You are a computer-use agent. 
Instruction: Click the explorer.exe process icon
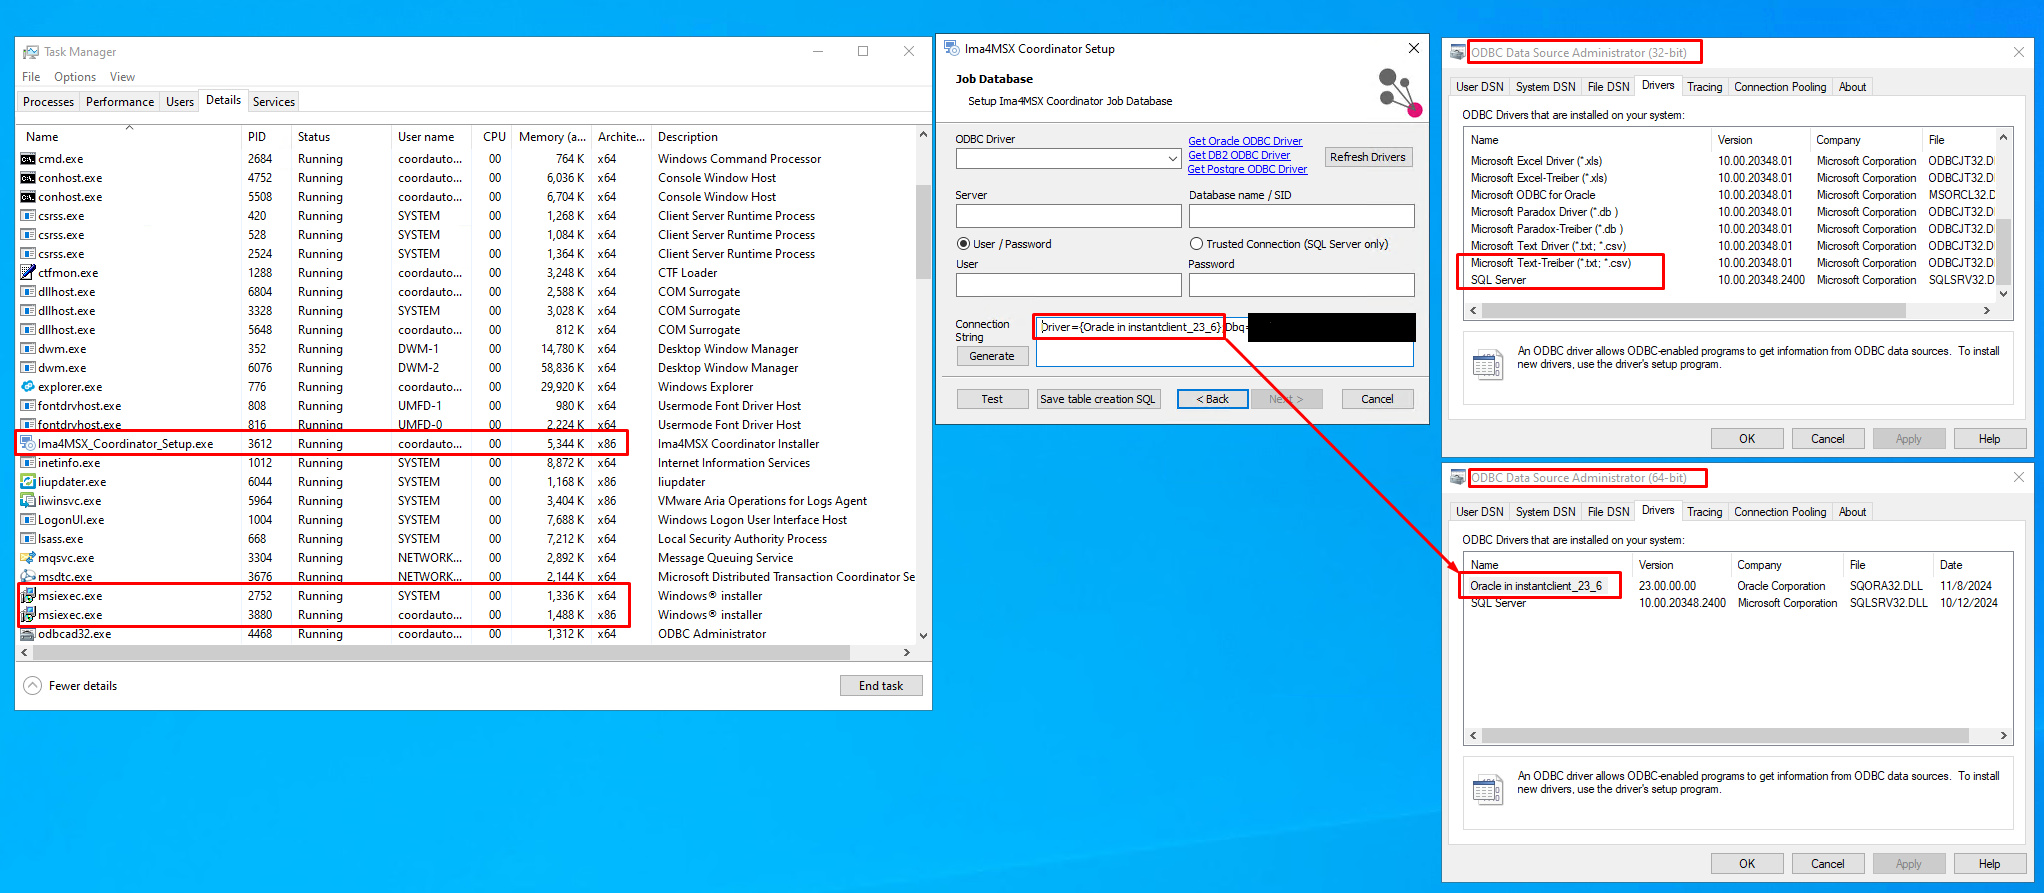pyautogui.click(x=28, y=387)
